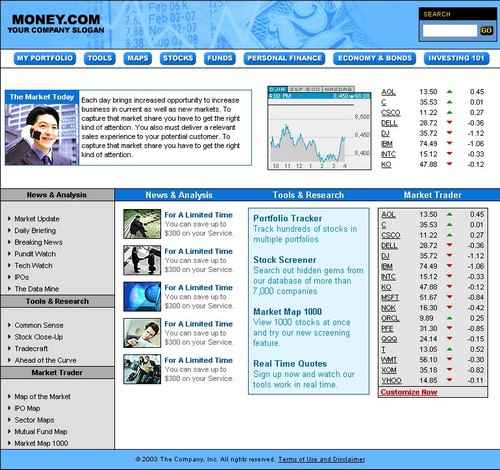500x470 pixels.
Task: Click the businessman photo in Market Today
Action: tap(42, 134)
